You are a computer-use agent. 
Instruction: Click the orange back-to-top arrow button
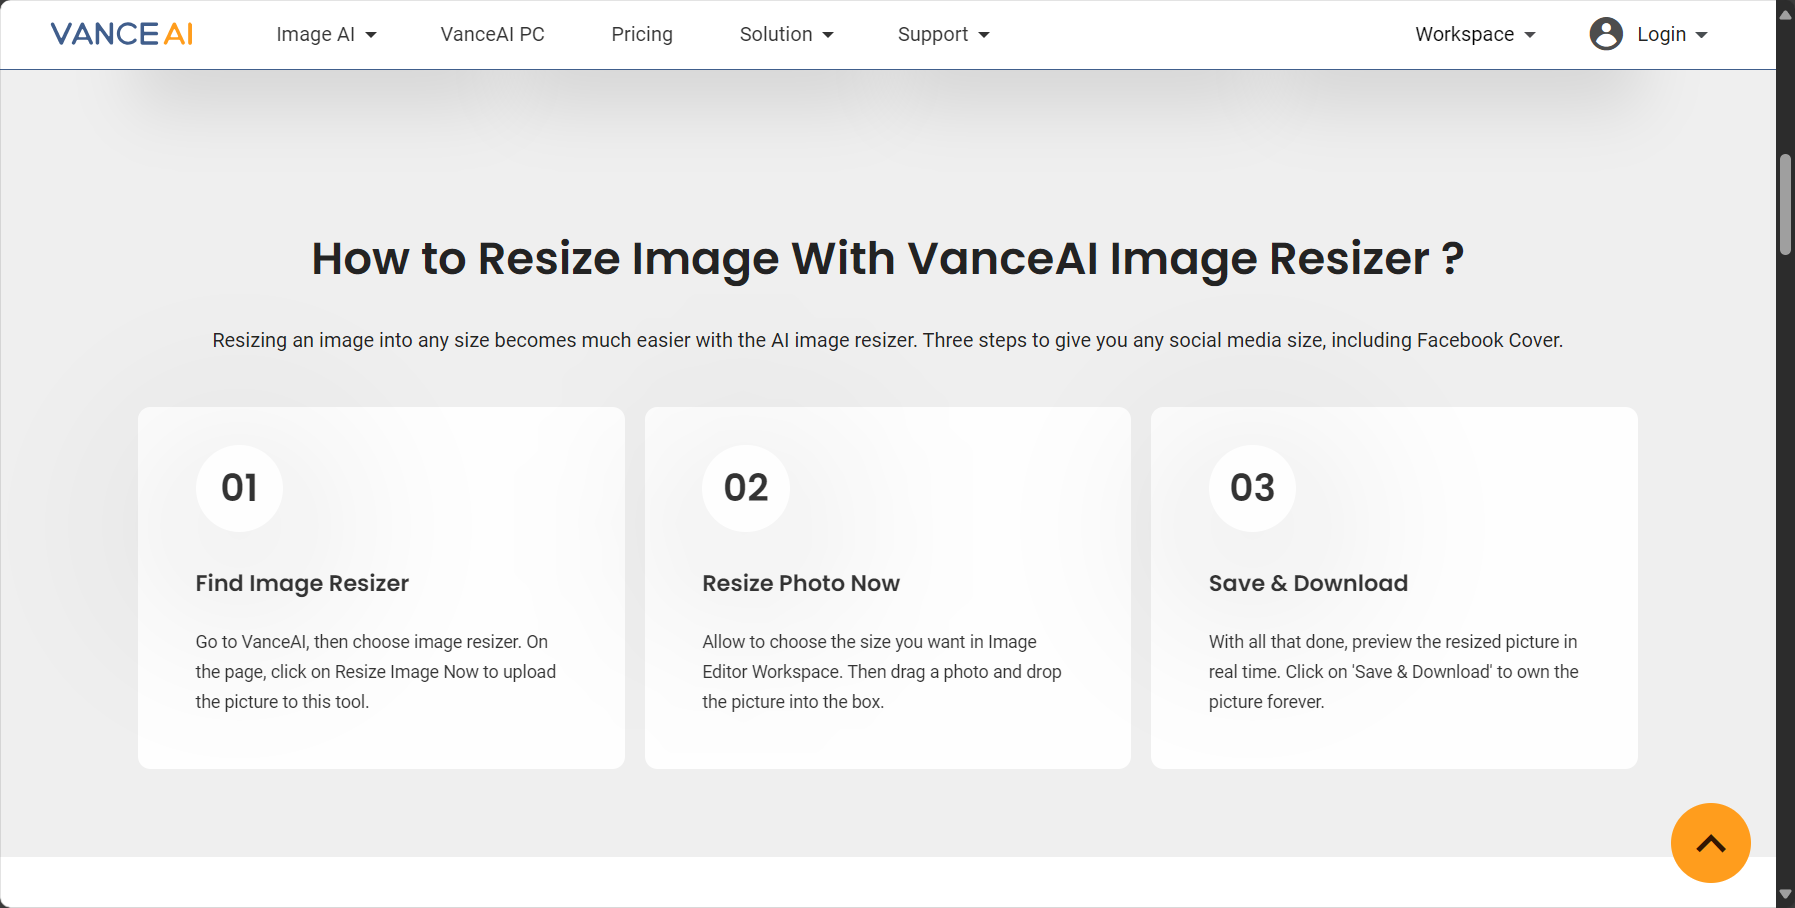click(1710, 843)
